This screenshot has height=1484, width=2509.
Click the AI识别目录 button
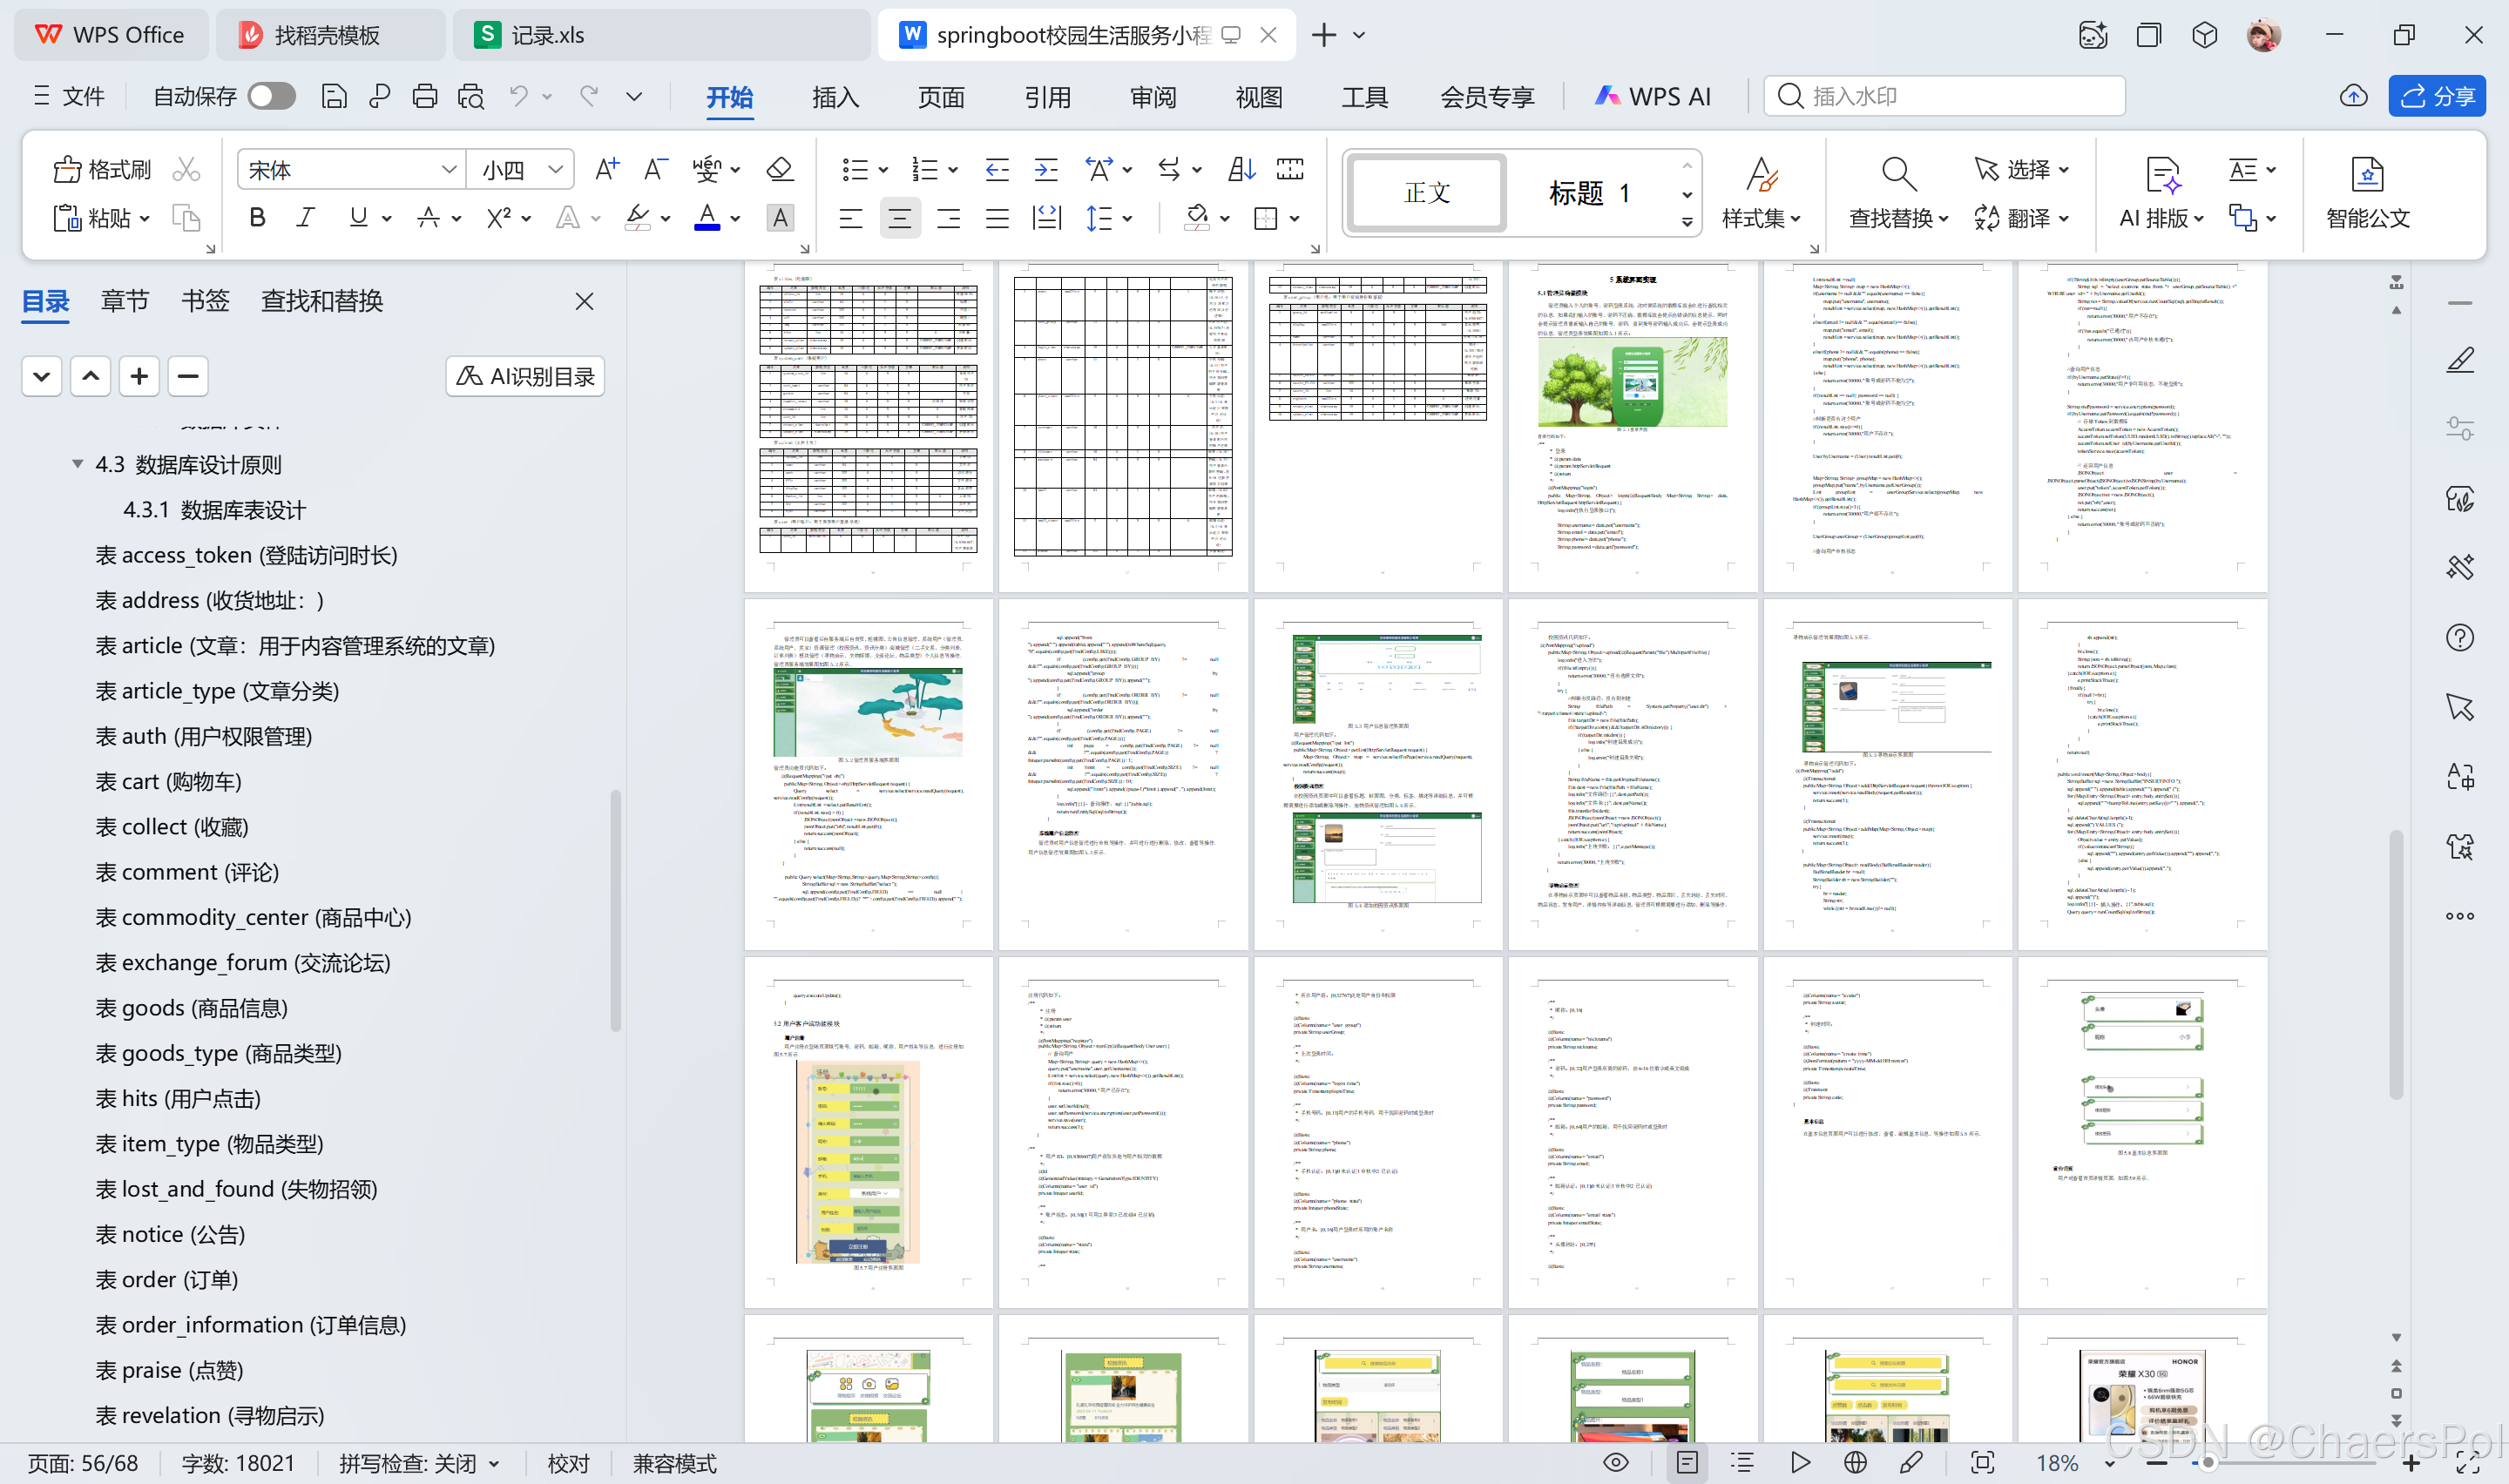[524, 375]
